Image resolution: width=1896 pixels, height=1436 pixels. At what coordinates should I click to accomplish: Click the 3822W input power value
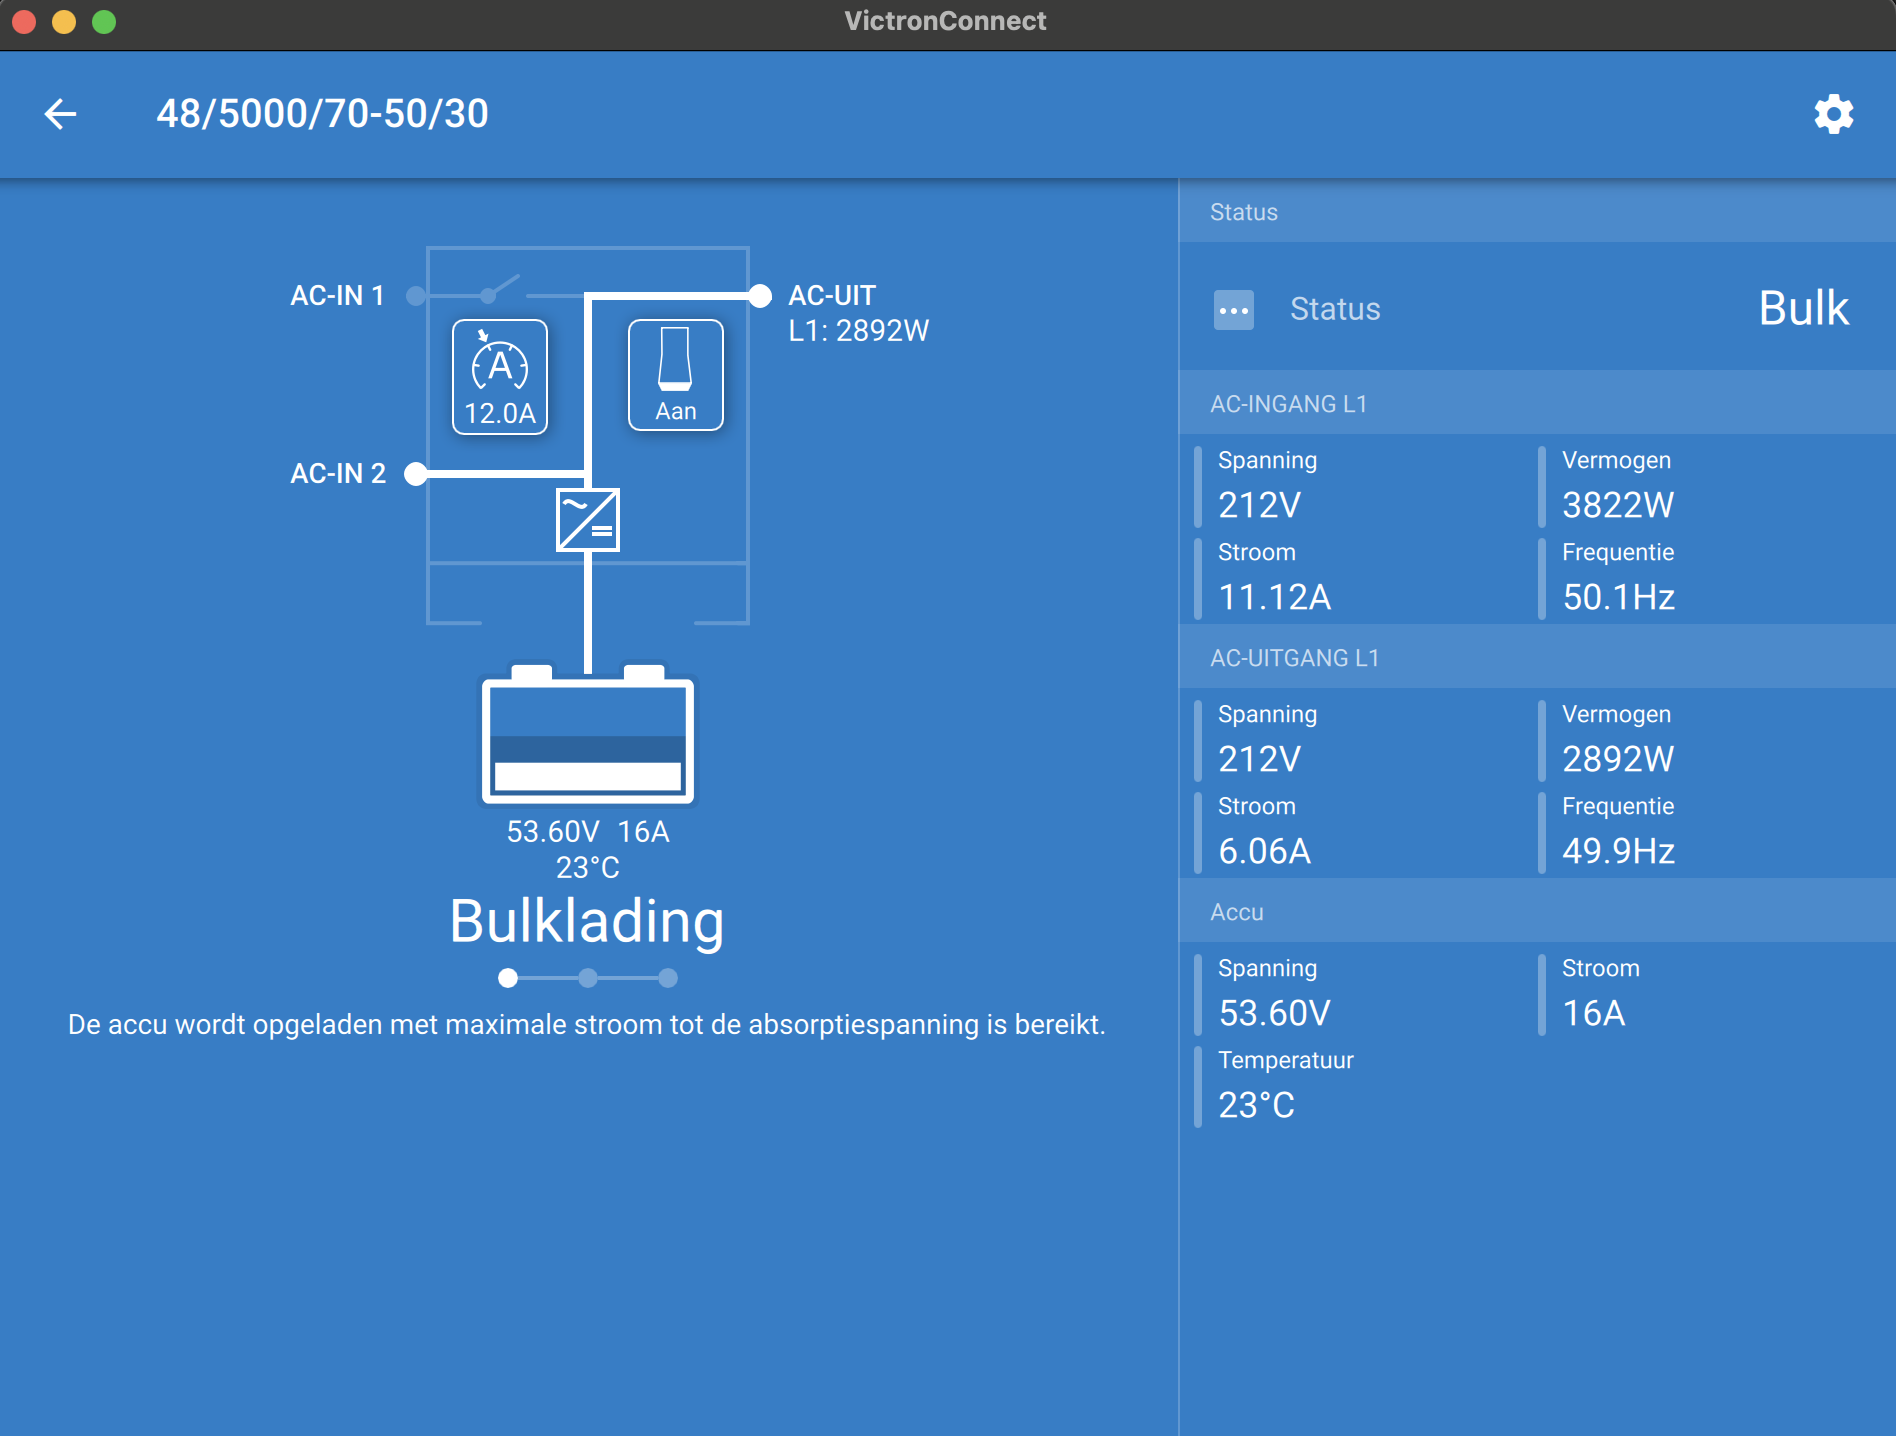click(1618, 505)
